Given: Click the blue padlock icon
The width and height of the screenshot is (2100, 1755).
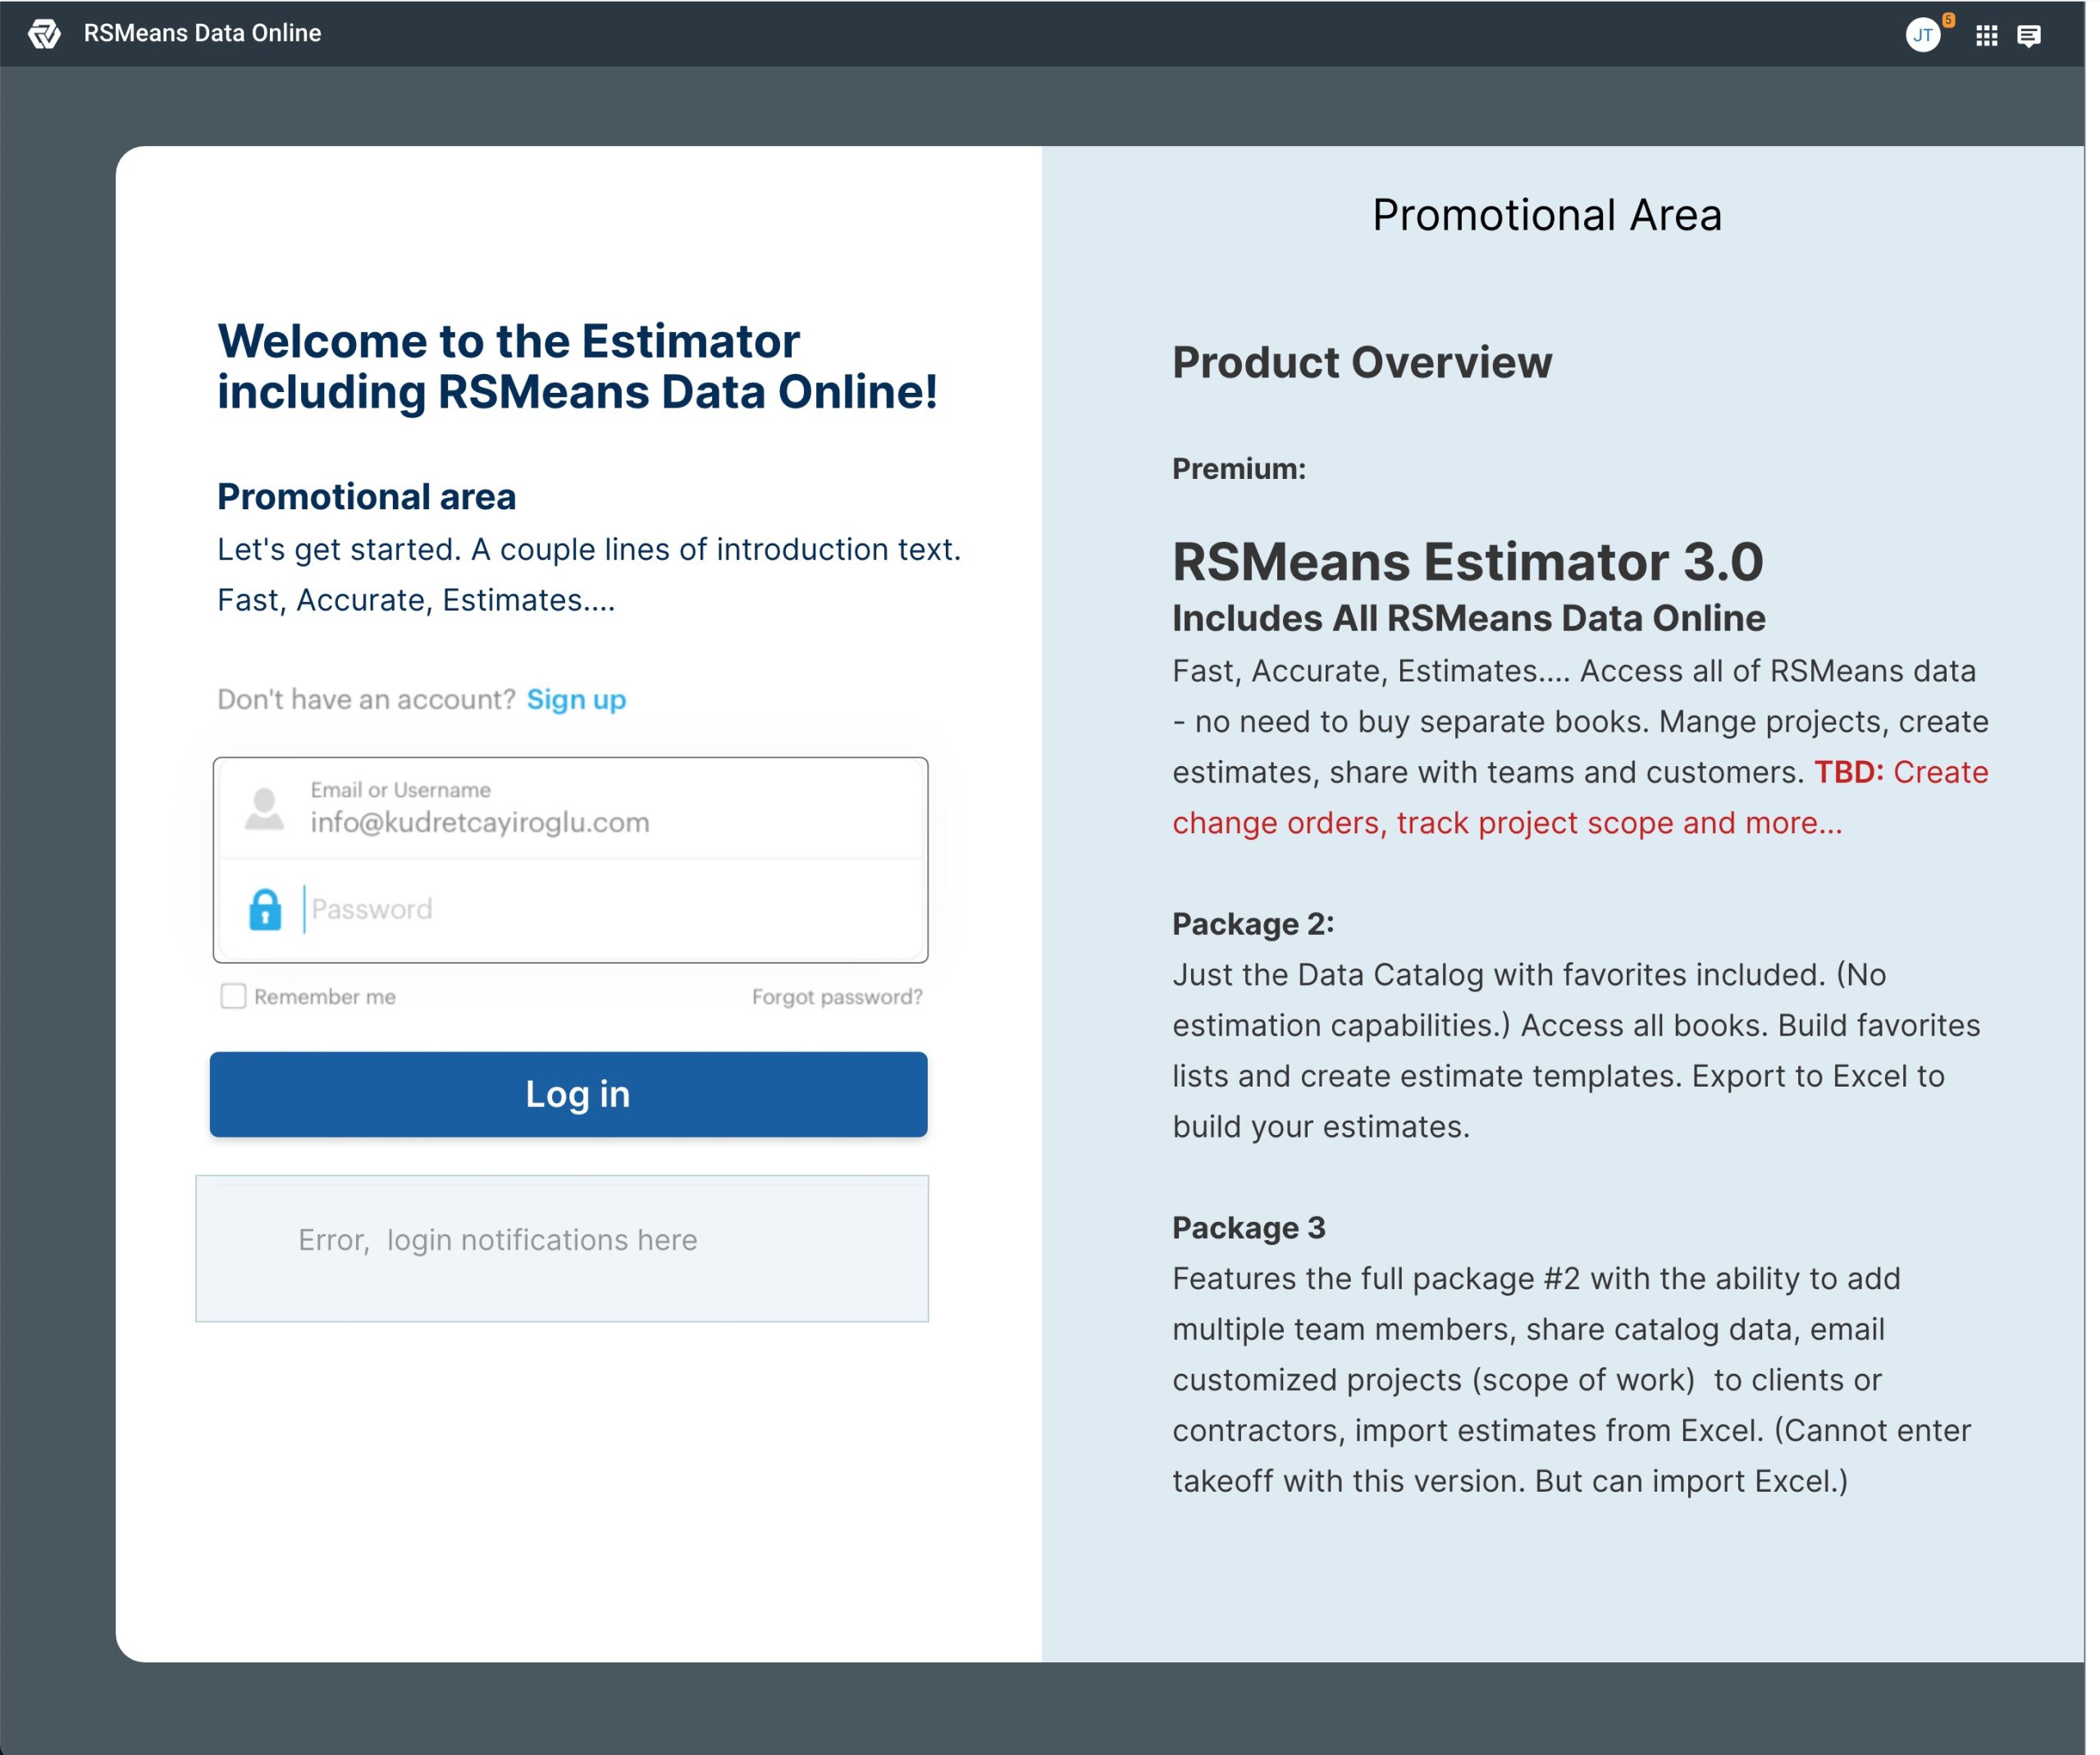Looking at the screenshot, I should pyautogui.click(x=265, y=909).
